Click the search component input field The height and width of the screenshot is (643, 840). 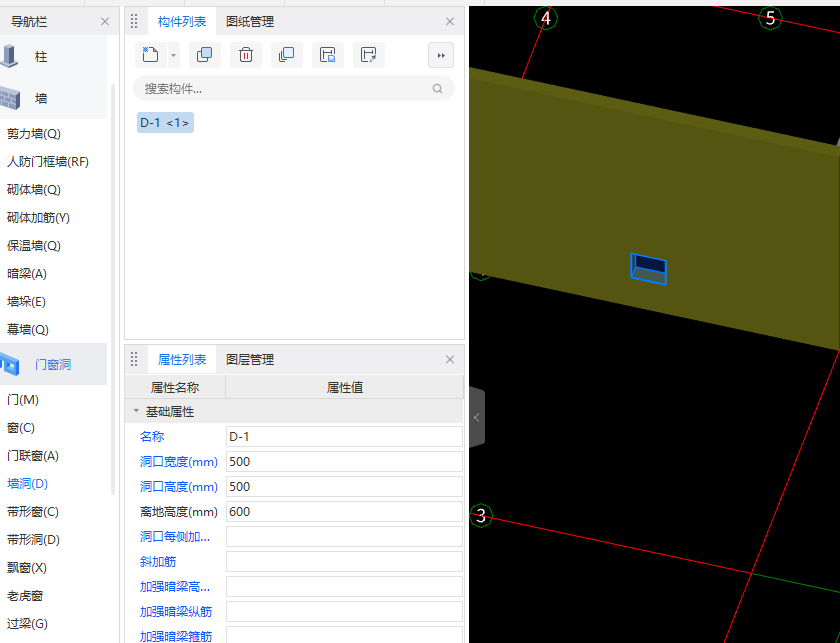point(294,88)
